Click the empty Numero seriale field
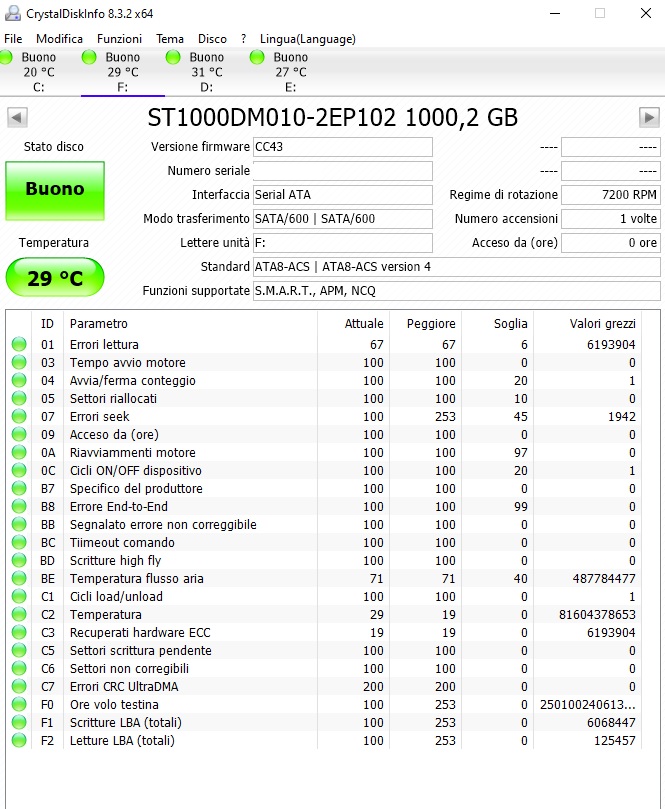This screenshot has width=665, height=809. tap(343, 171)
